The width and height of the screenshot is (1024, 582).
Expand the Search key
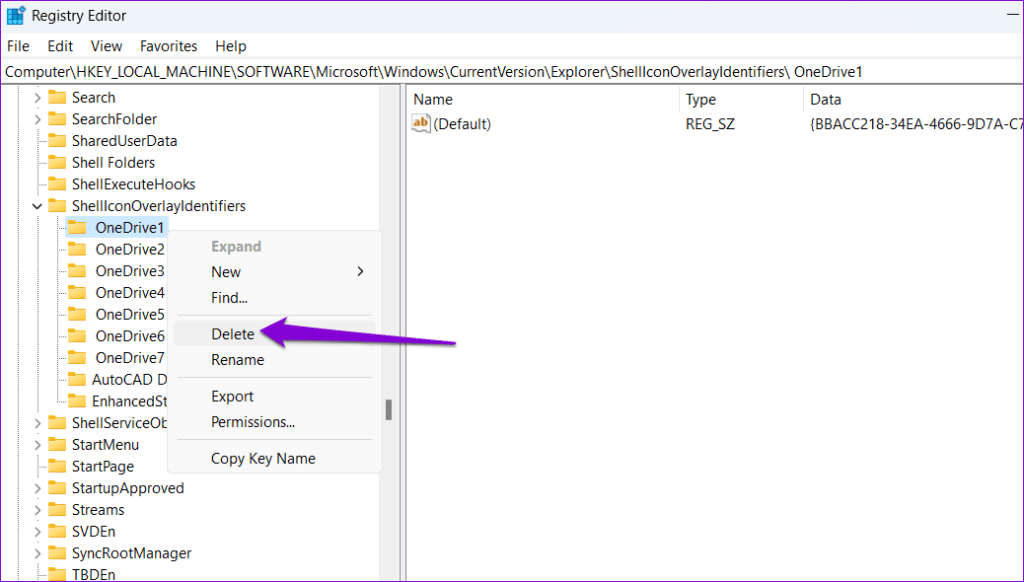pos(37,98)
